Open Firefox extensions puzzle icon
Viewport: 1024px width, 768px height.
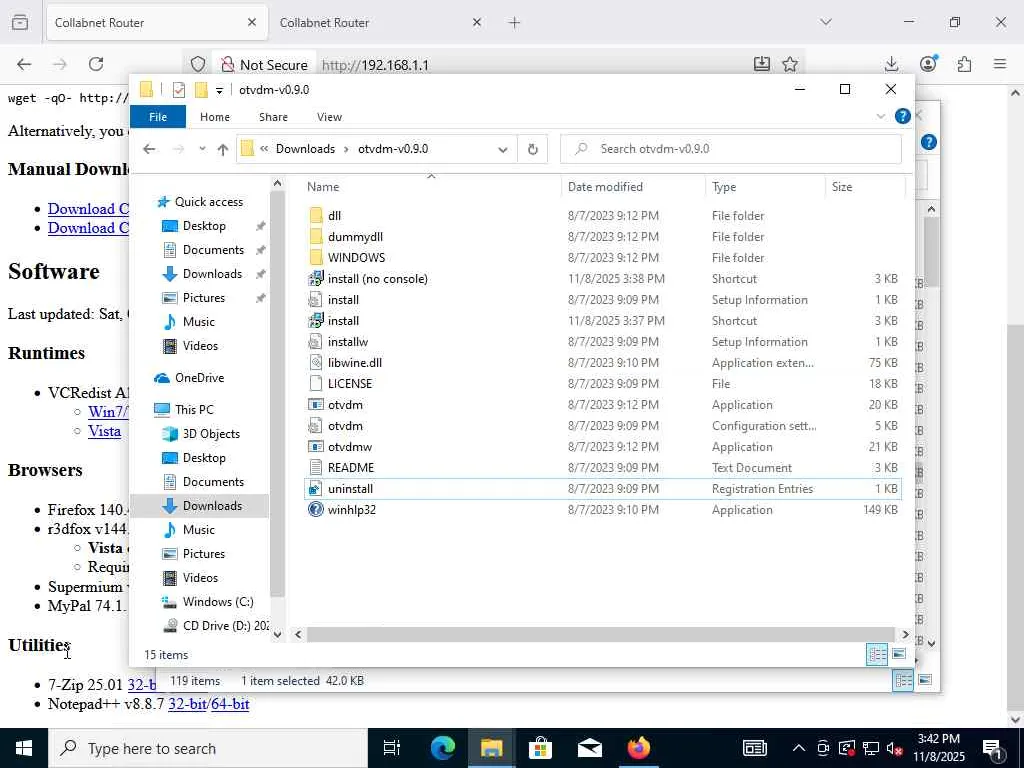click(964, 64)
